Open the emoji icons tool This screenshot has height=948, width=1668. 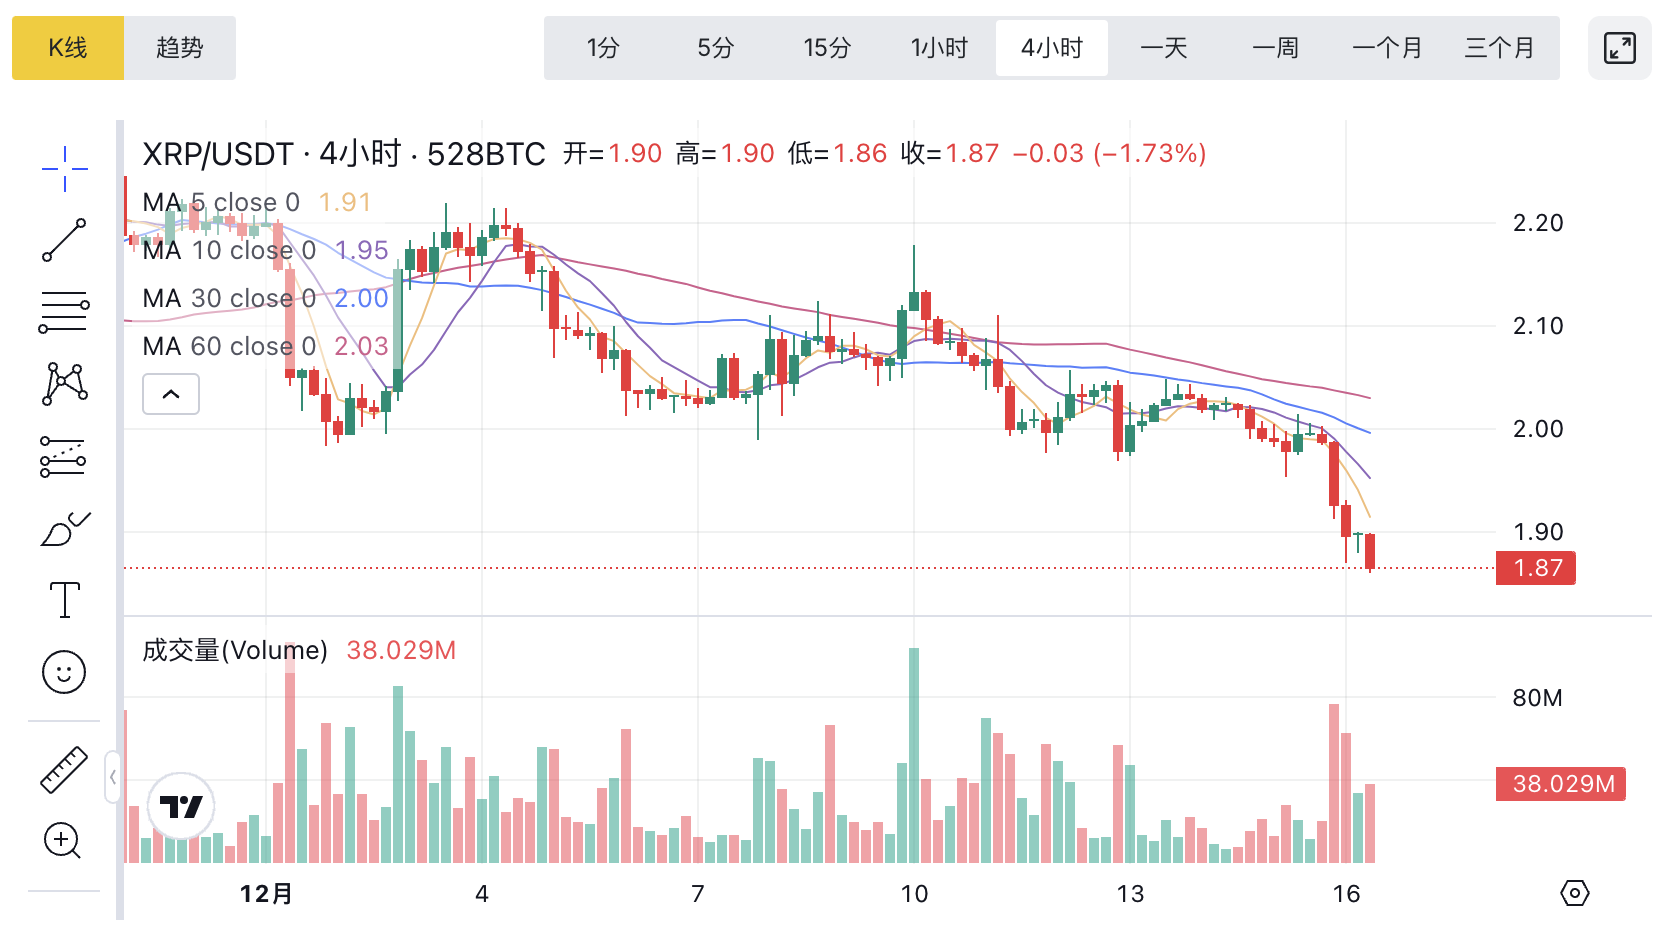pos(64,672)
